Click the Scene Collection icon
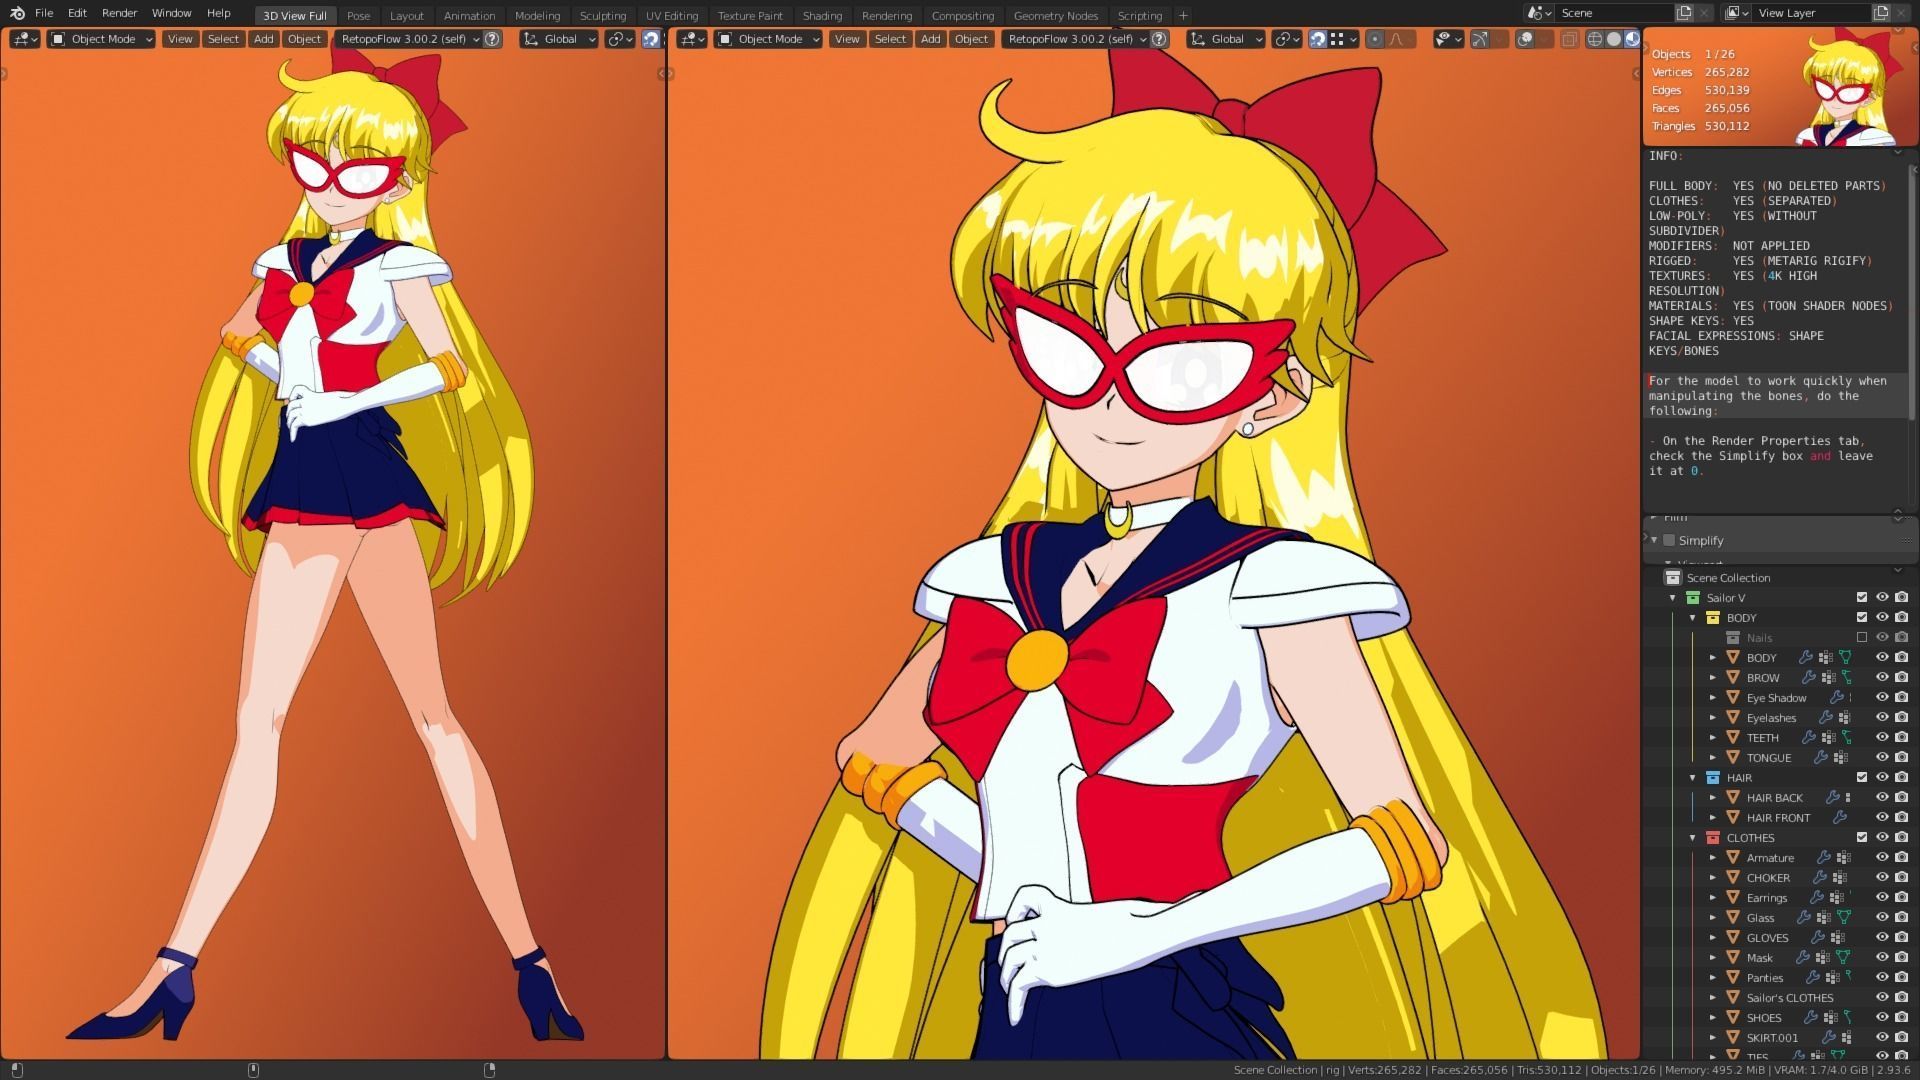The height and width of the screenshot is (1080, 1920). (1673, 578)
